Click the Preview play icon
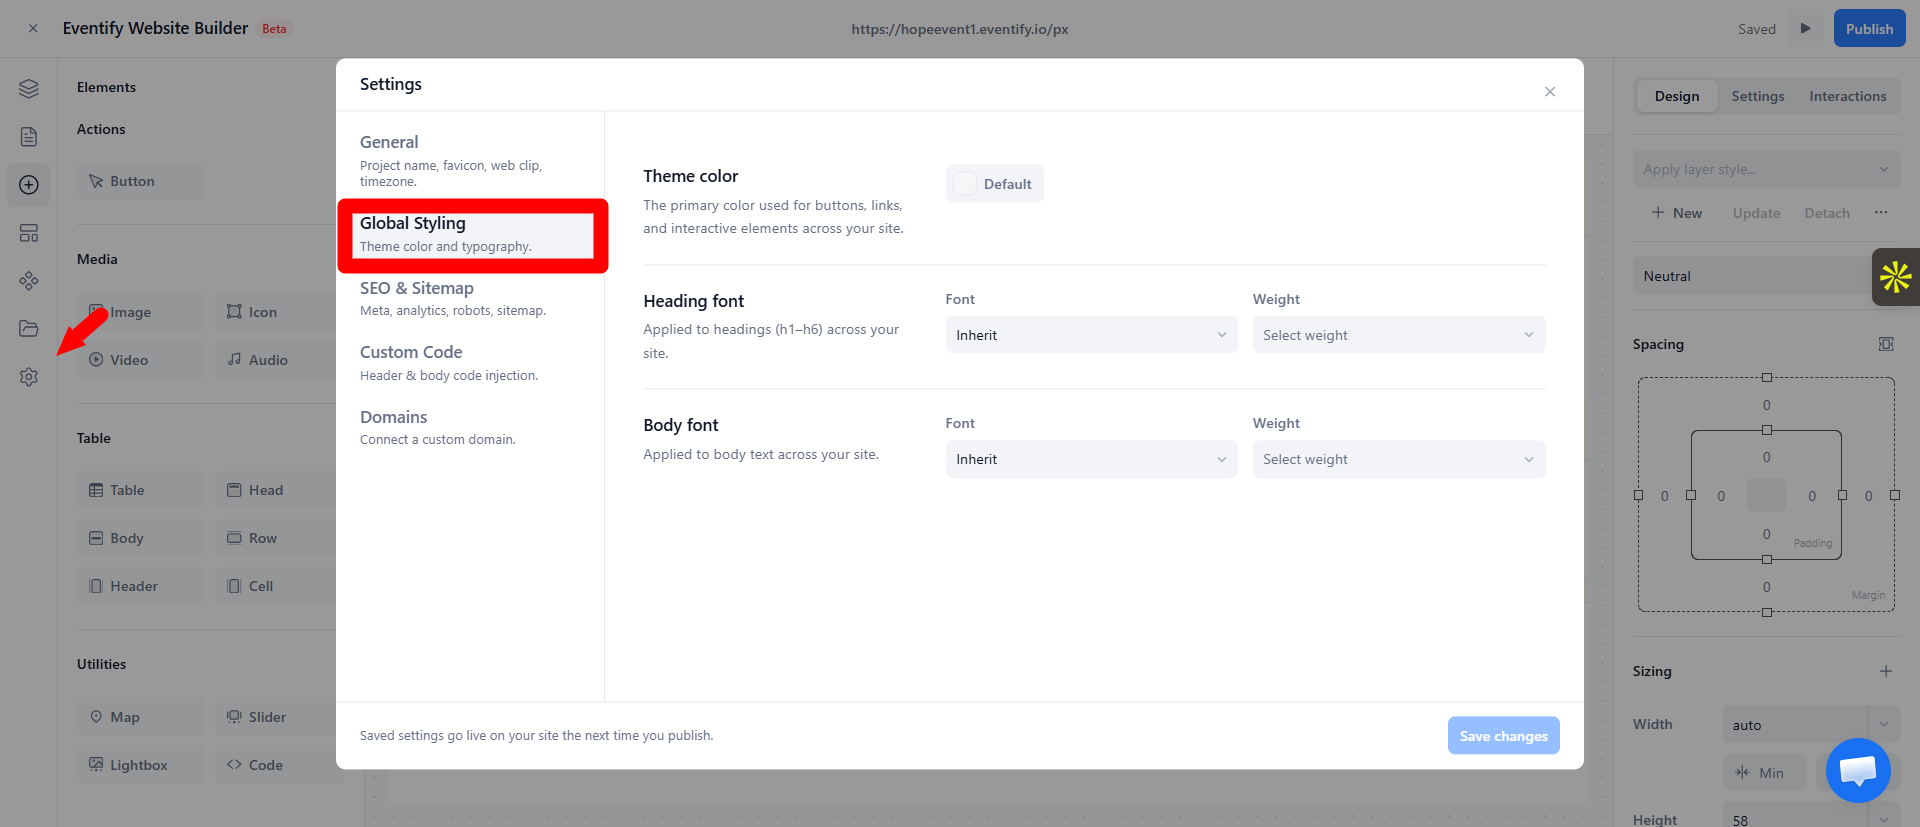The height and width of the screenshot is (827, 1920). click(x=1805, y=29)
